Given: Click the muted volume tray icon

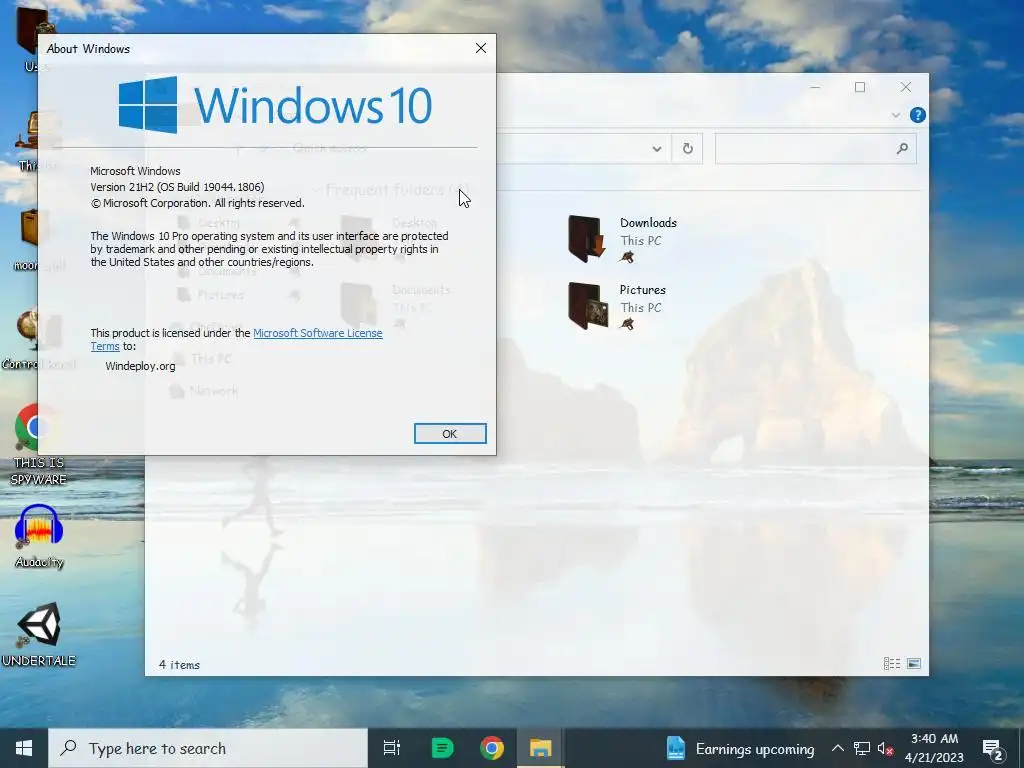Looking at the screenshot, I should (886, 748).
